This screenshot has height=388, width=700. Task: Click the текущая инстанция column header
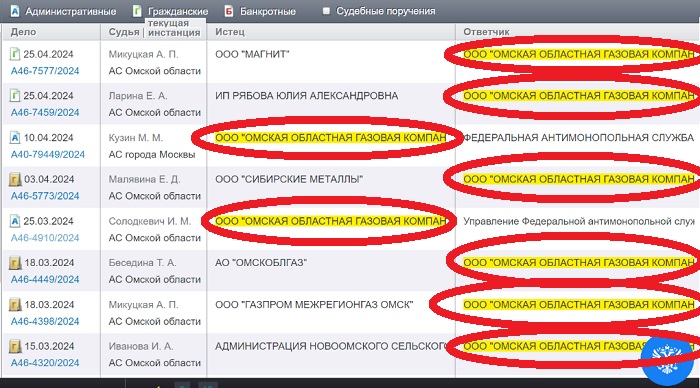[174, 28]
